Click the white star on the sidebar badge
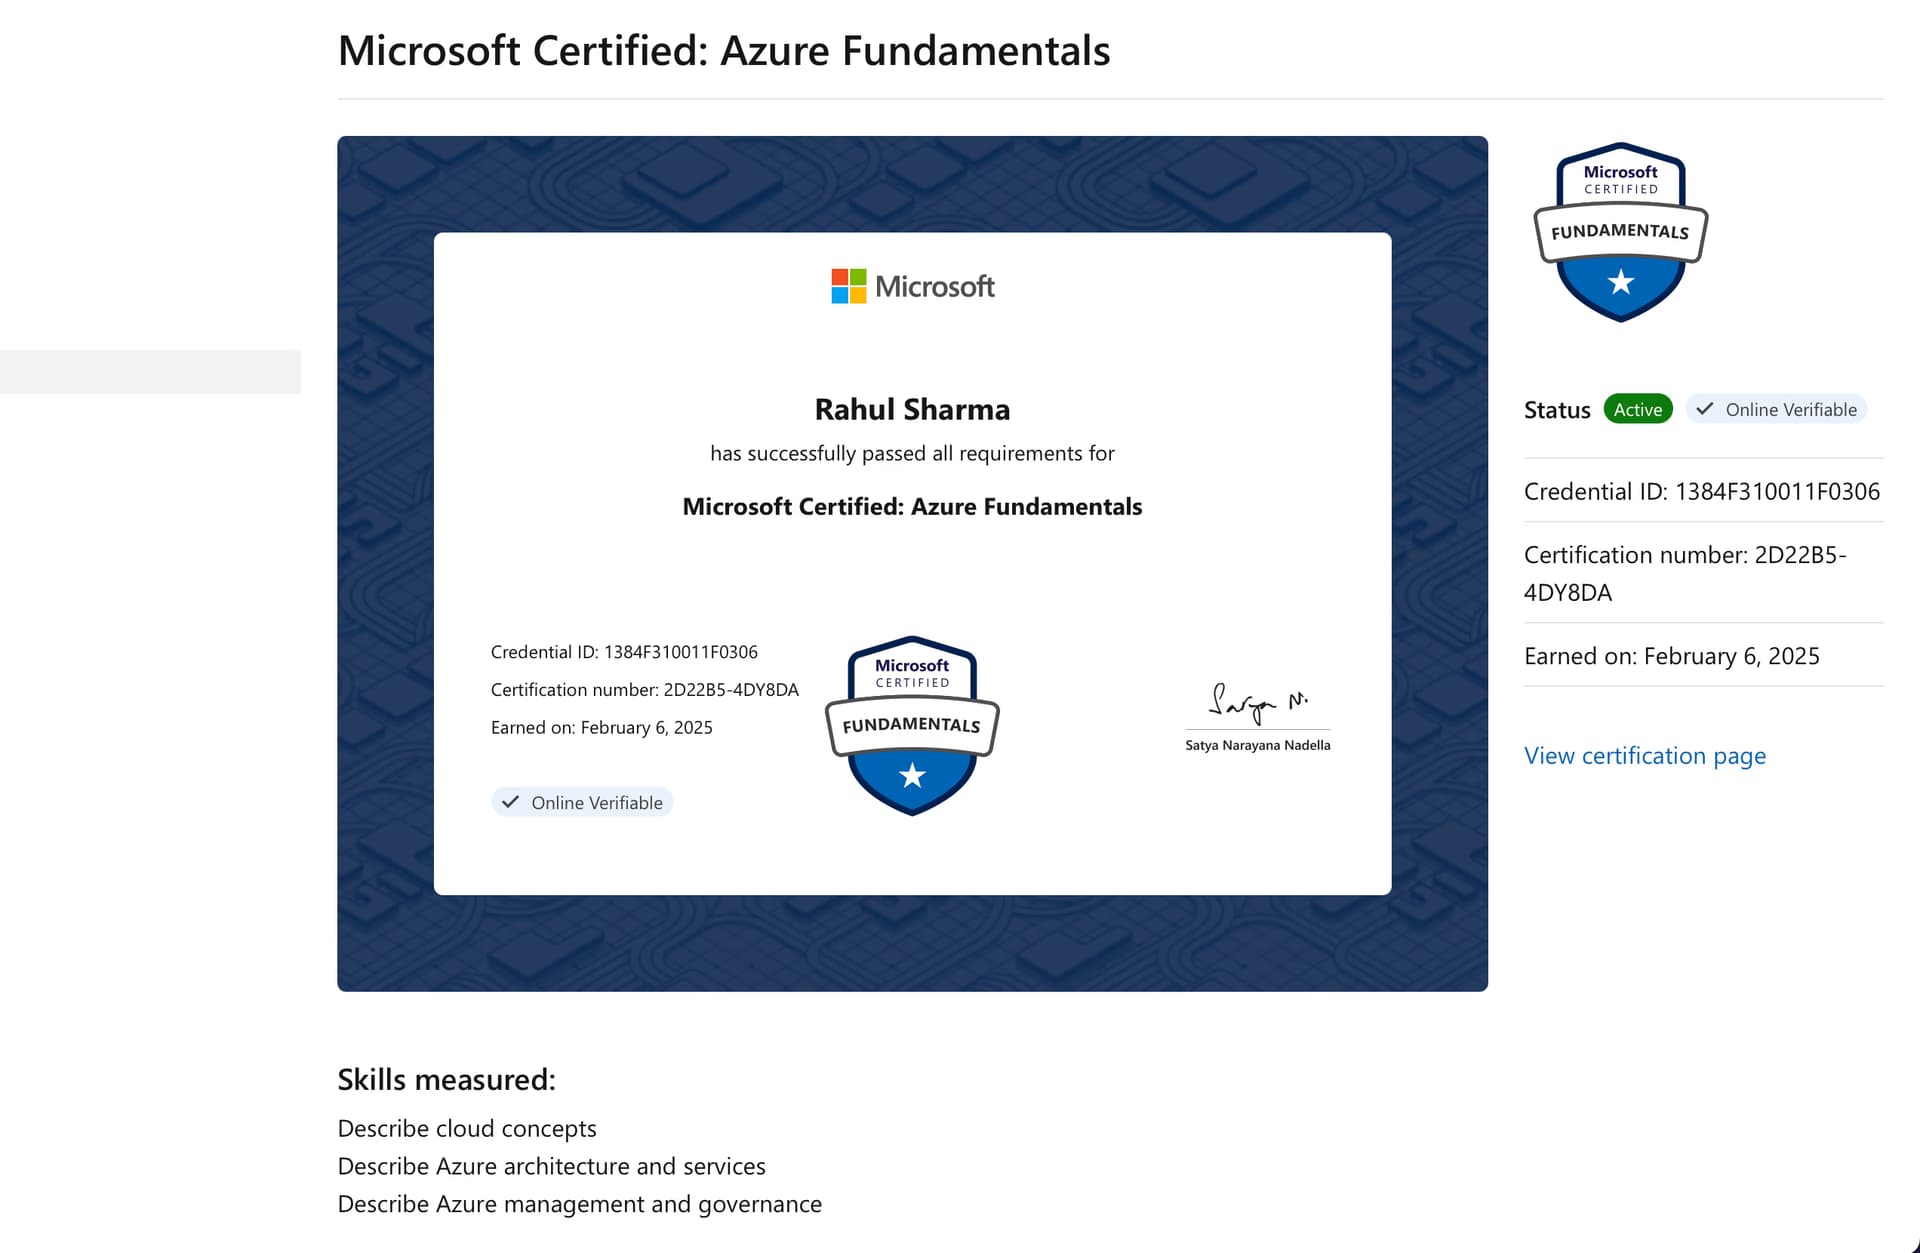1920x1253 pixels. tap(1621, 282)
